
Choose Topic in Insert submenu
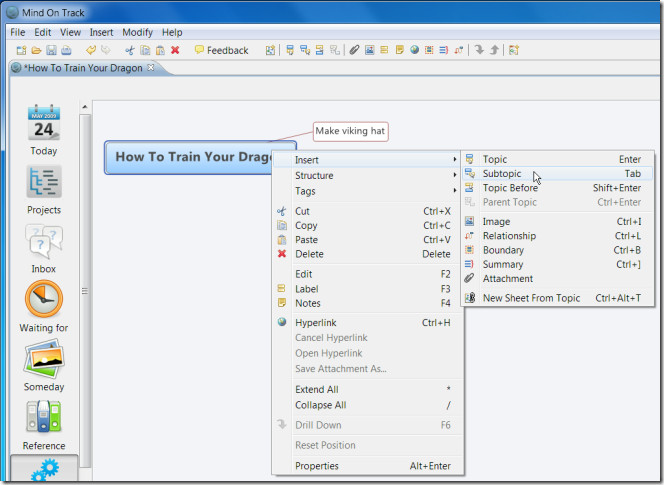tap(558, 159)
